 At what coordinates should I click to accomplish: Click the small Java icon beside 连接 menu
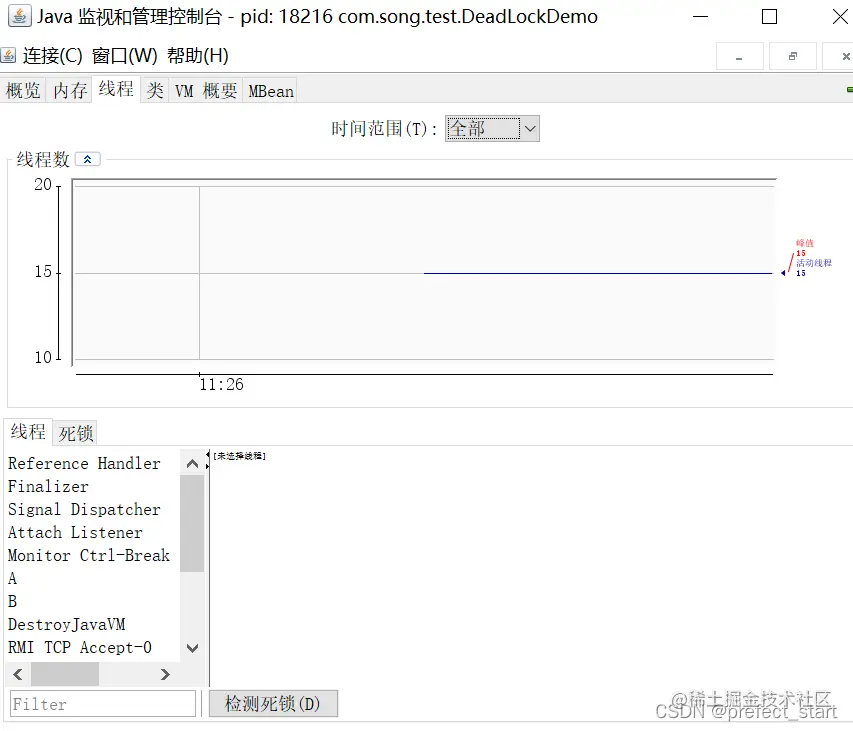[x=8, y=55]
